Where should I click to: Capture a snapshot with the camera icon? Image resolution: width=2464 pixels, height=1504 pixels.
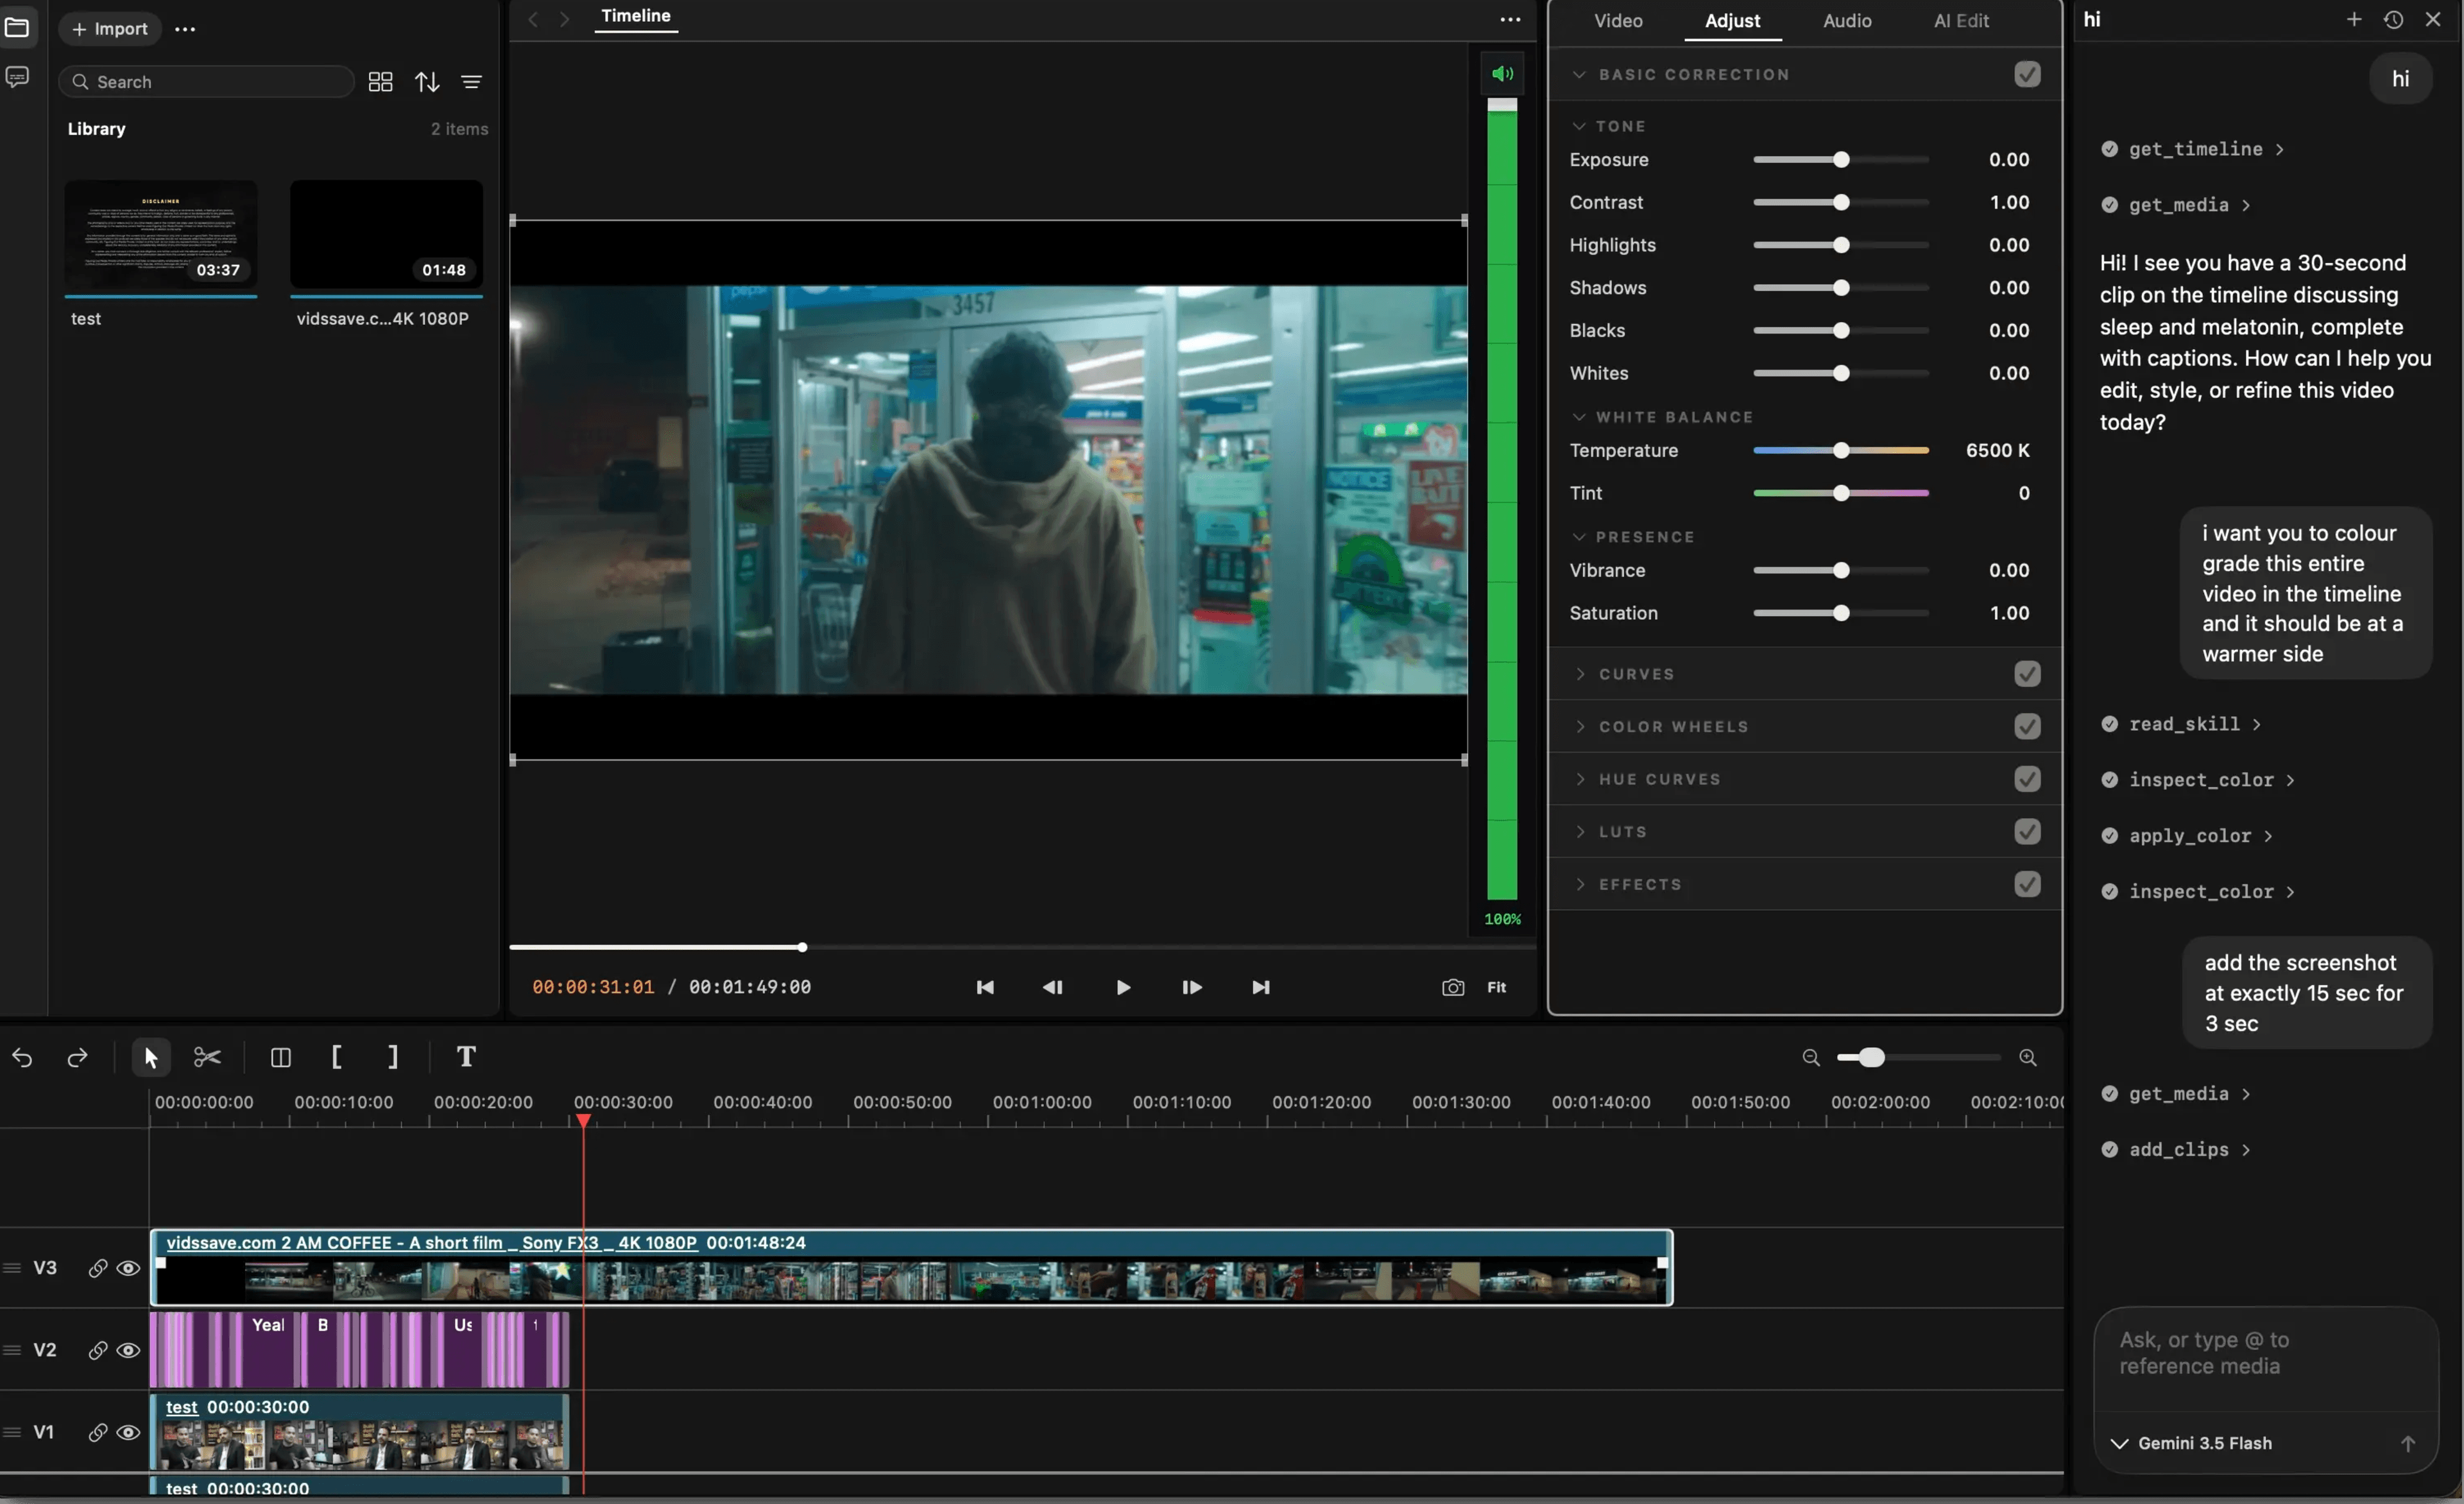tap(1453, 987)
